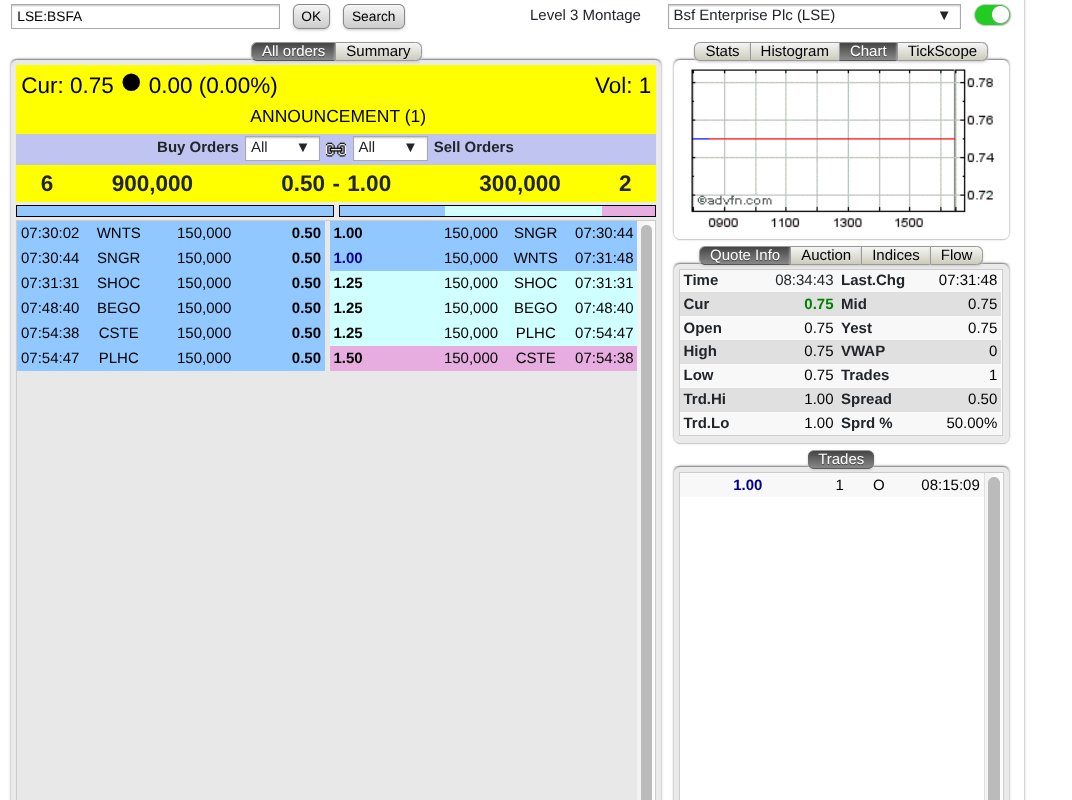The image size is (1072, 800).
Task: Select WNTS sell order at 07:31:48
Action: [x=483, y=258]
